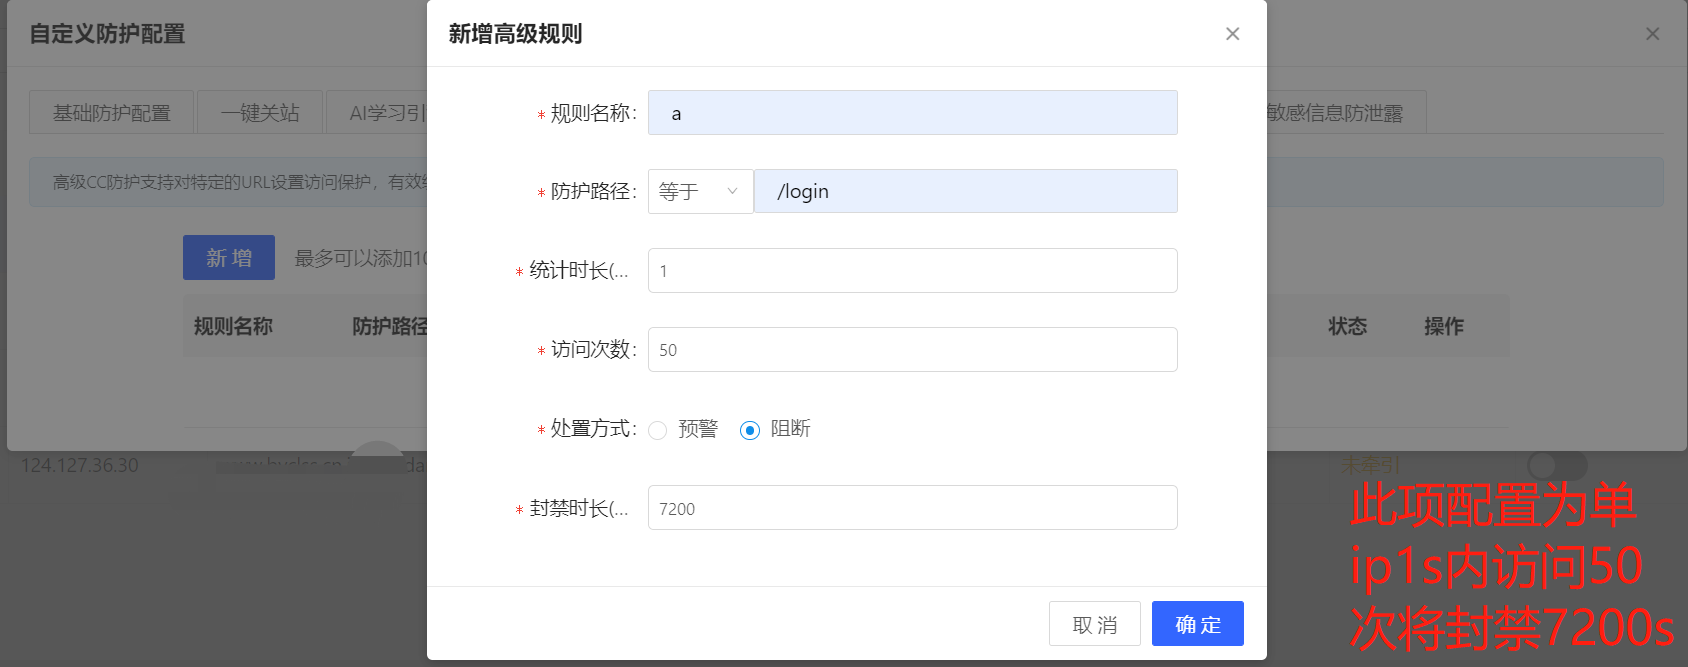
Task: Click the 统计时长 input field
Action: pos(912,271)
